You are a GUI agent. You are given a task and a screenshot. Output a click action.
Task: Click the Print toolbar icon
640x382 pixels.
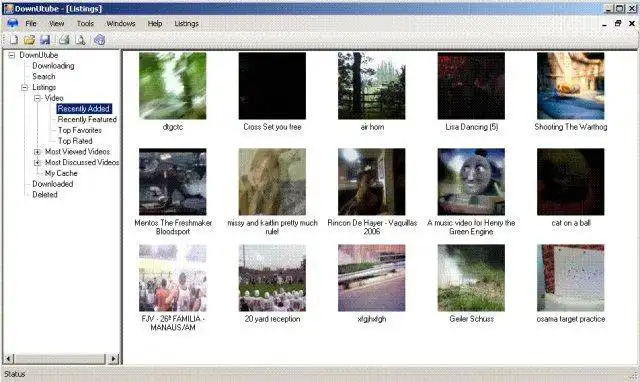tap(64, 40)
